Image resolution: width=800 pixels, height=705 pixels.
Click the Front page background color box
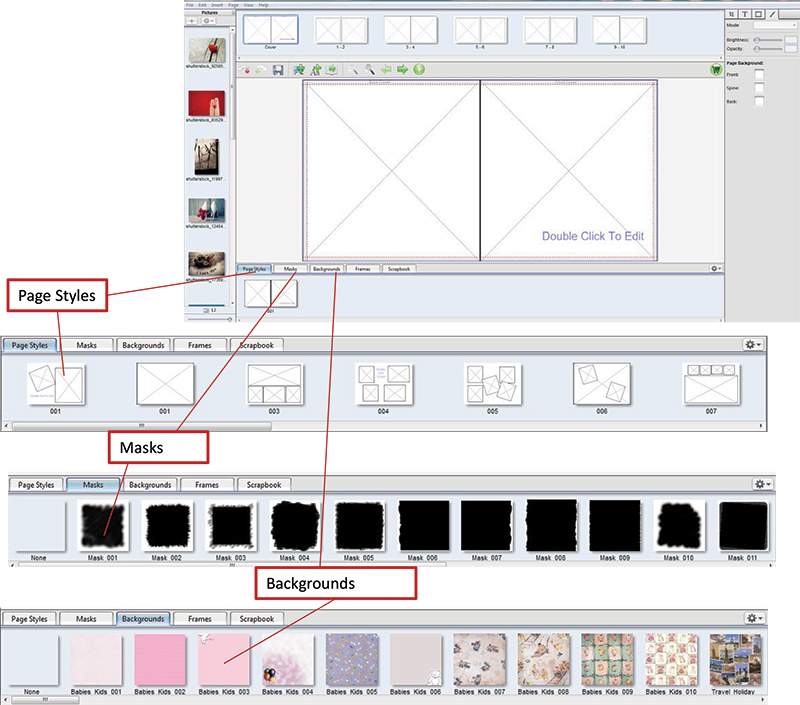tap(759, 75)
